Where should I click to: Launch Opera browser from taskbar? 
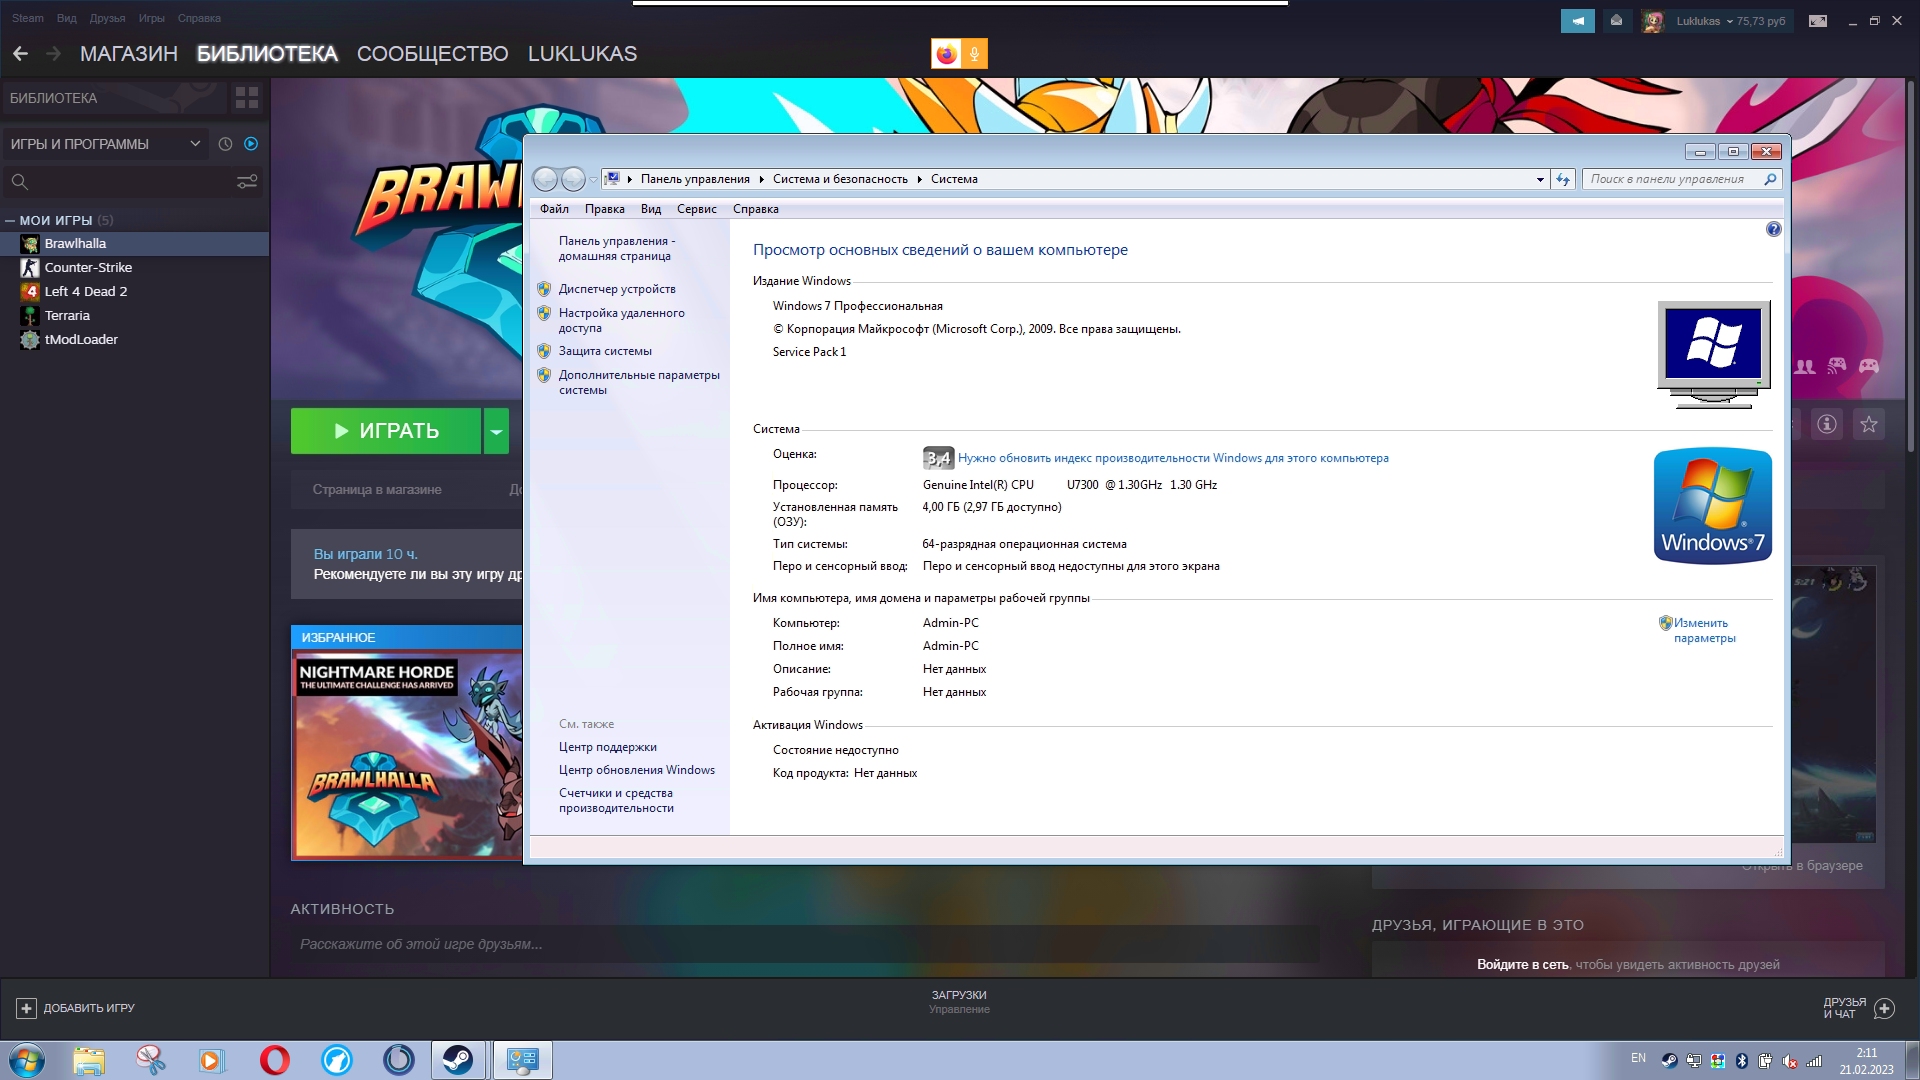coord(274,1060)
